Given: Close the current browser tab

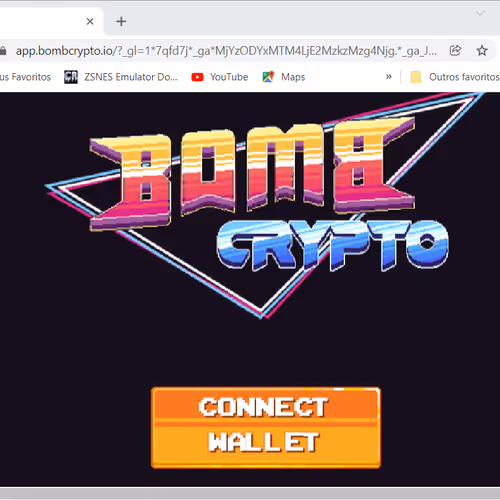Looking at the screenshot, I should point(90,21).
